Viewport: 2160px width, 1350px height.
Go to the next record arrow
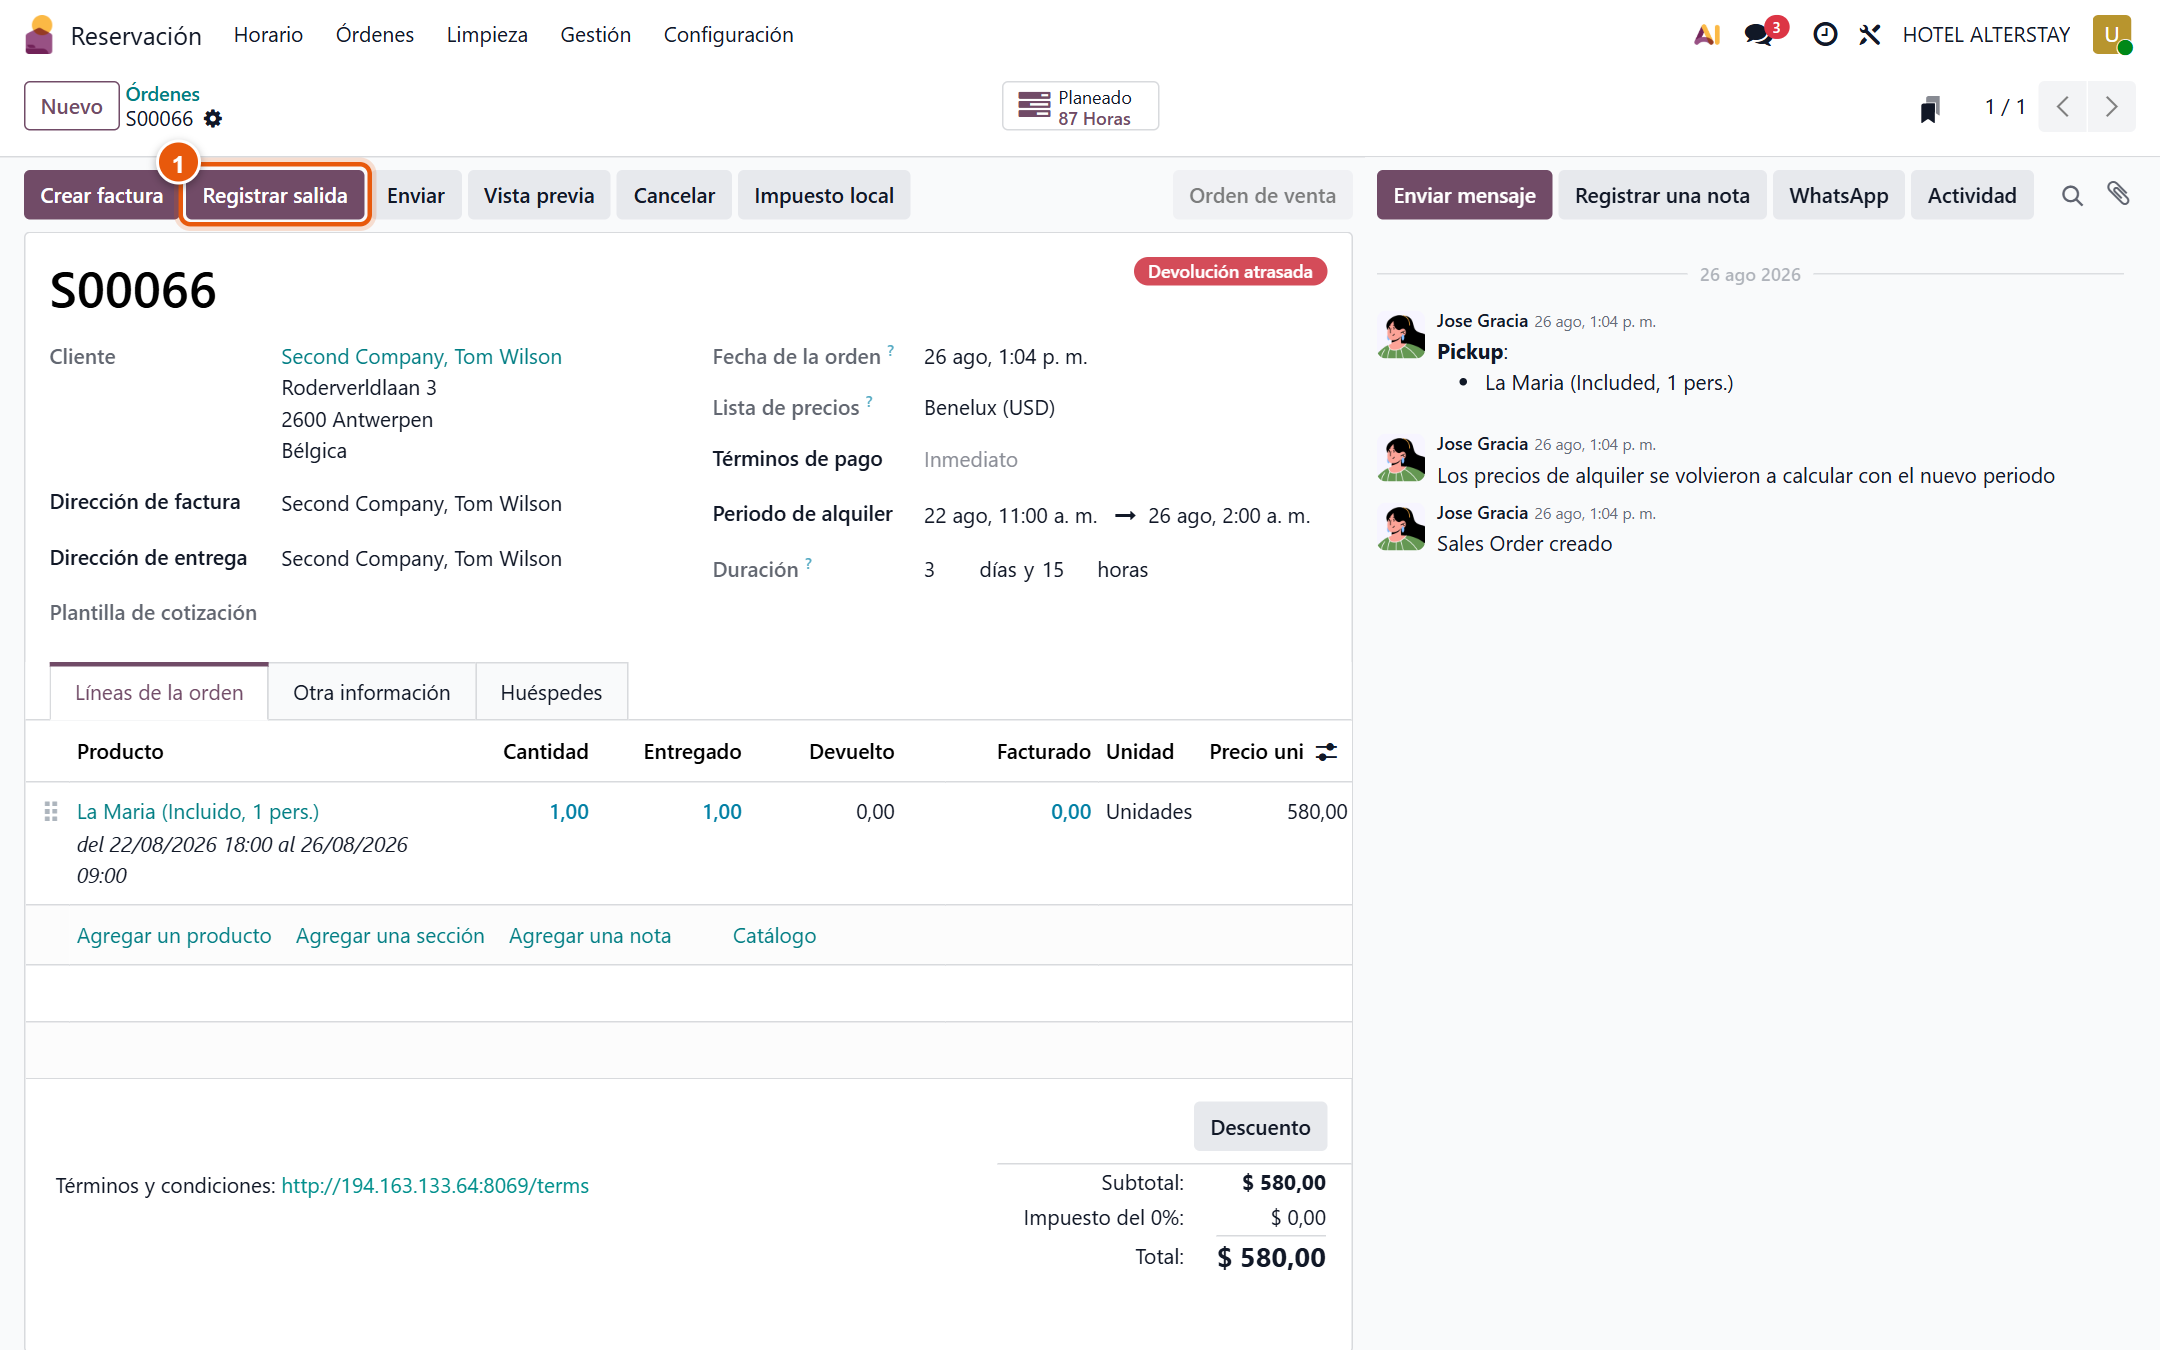pyautogui.click(x=2111, y=107)
